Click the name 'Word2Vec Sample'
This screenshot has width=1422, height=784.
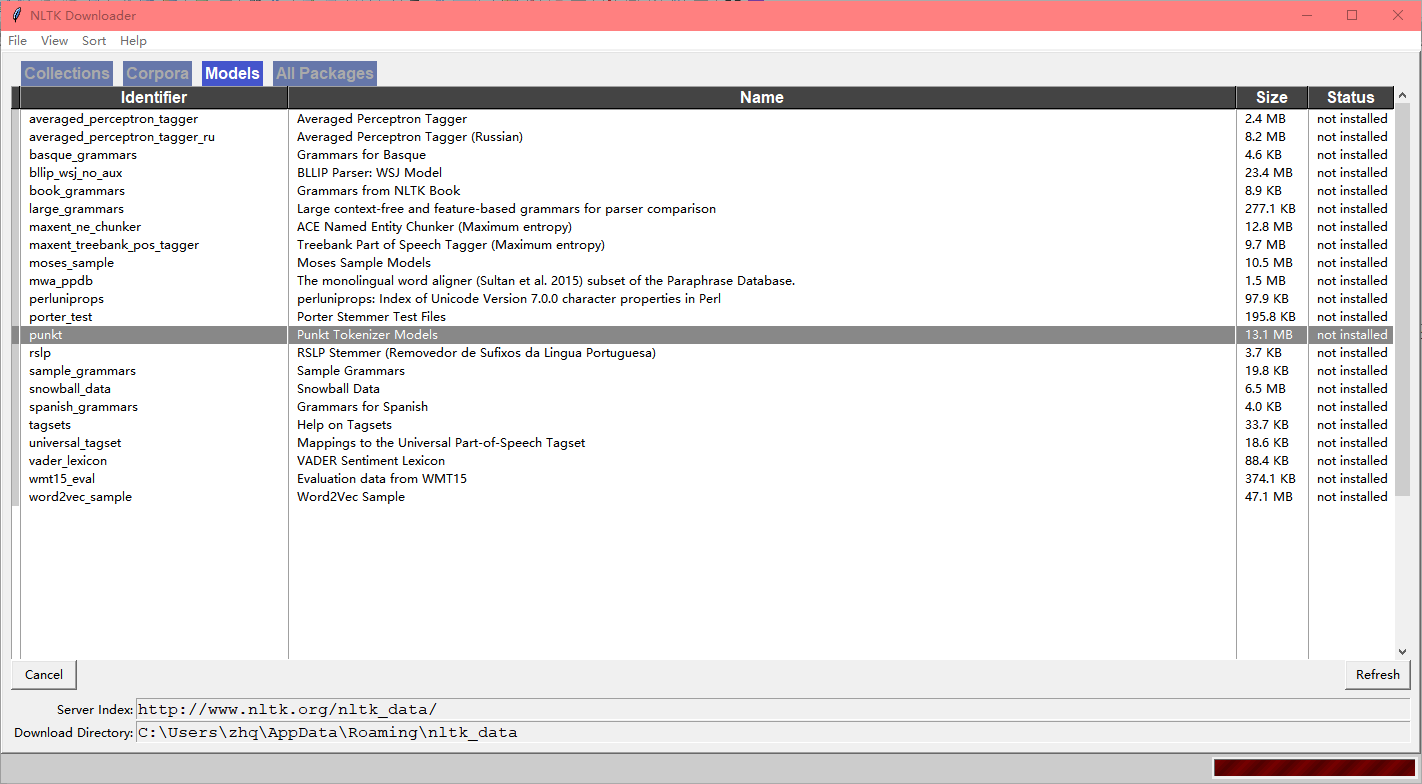pos(351,497)
